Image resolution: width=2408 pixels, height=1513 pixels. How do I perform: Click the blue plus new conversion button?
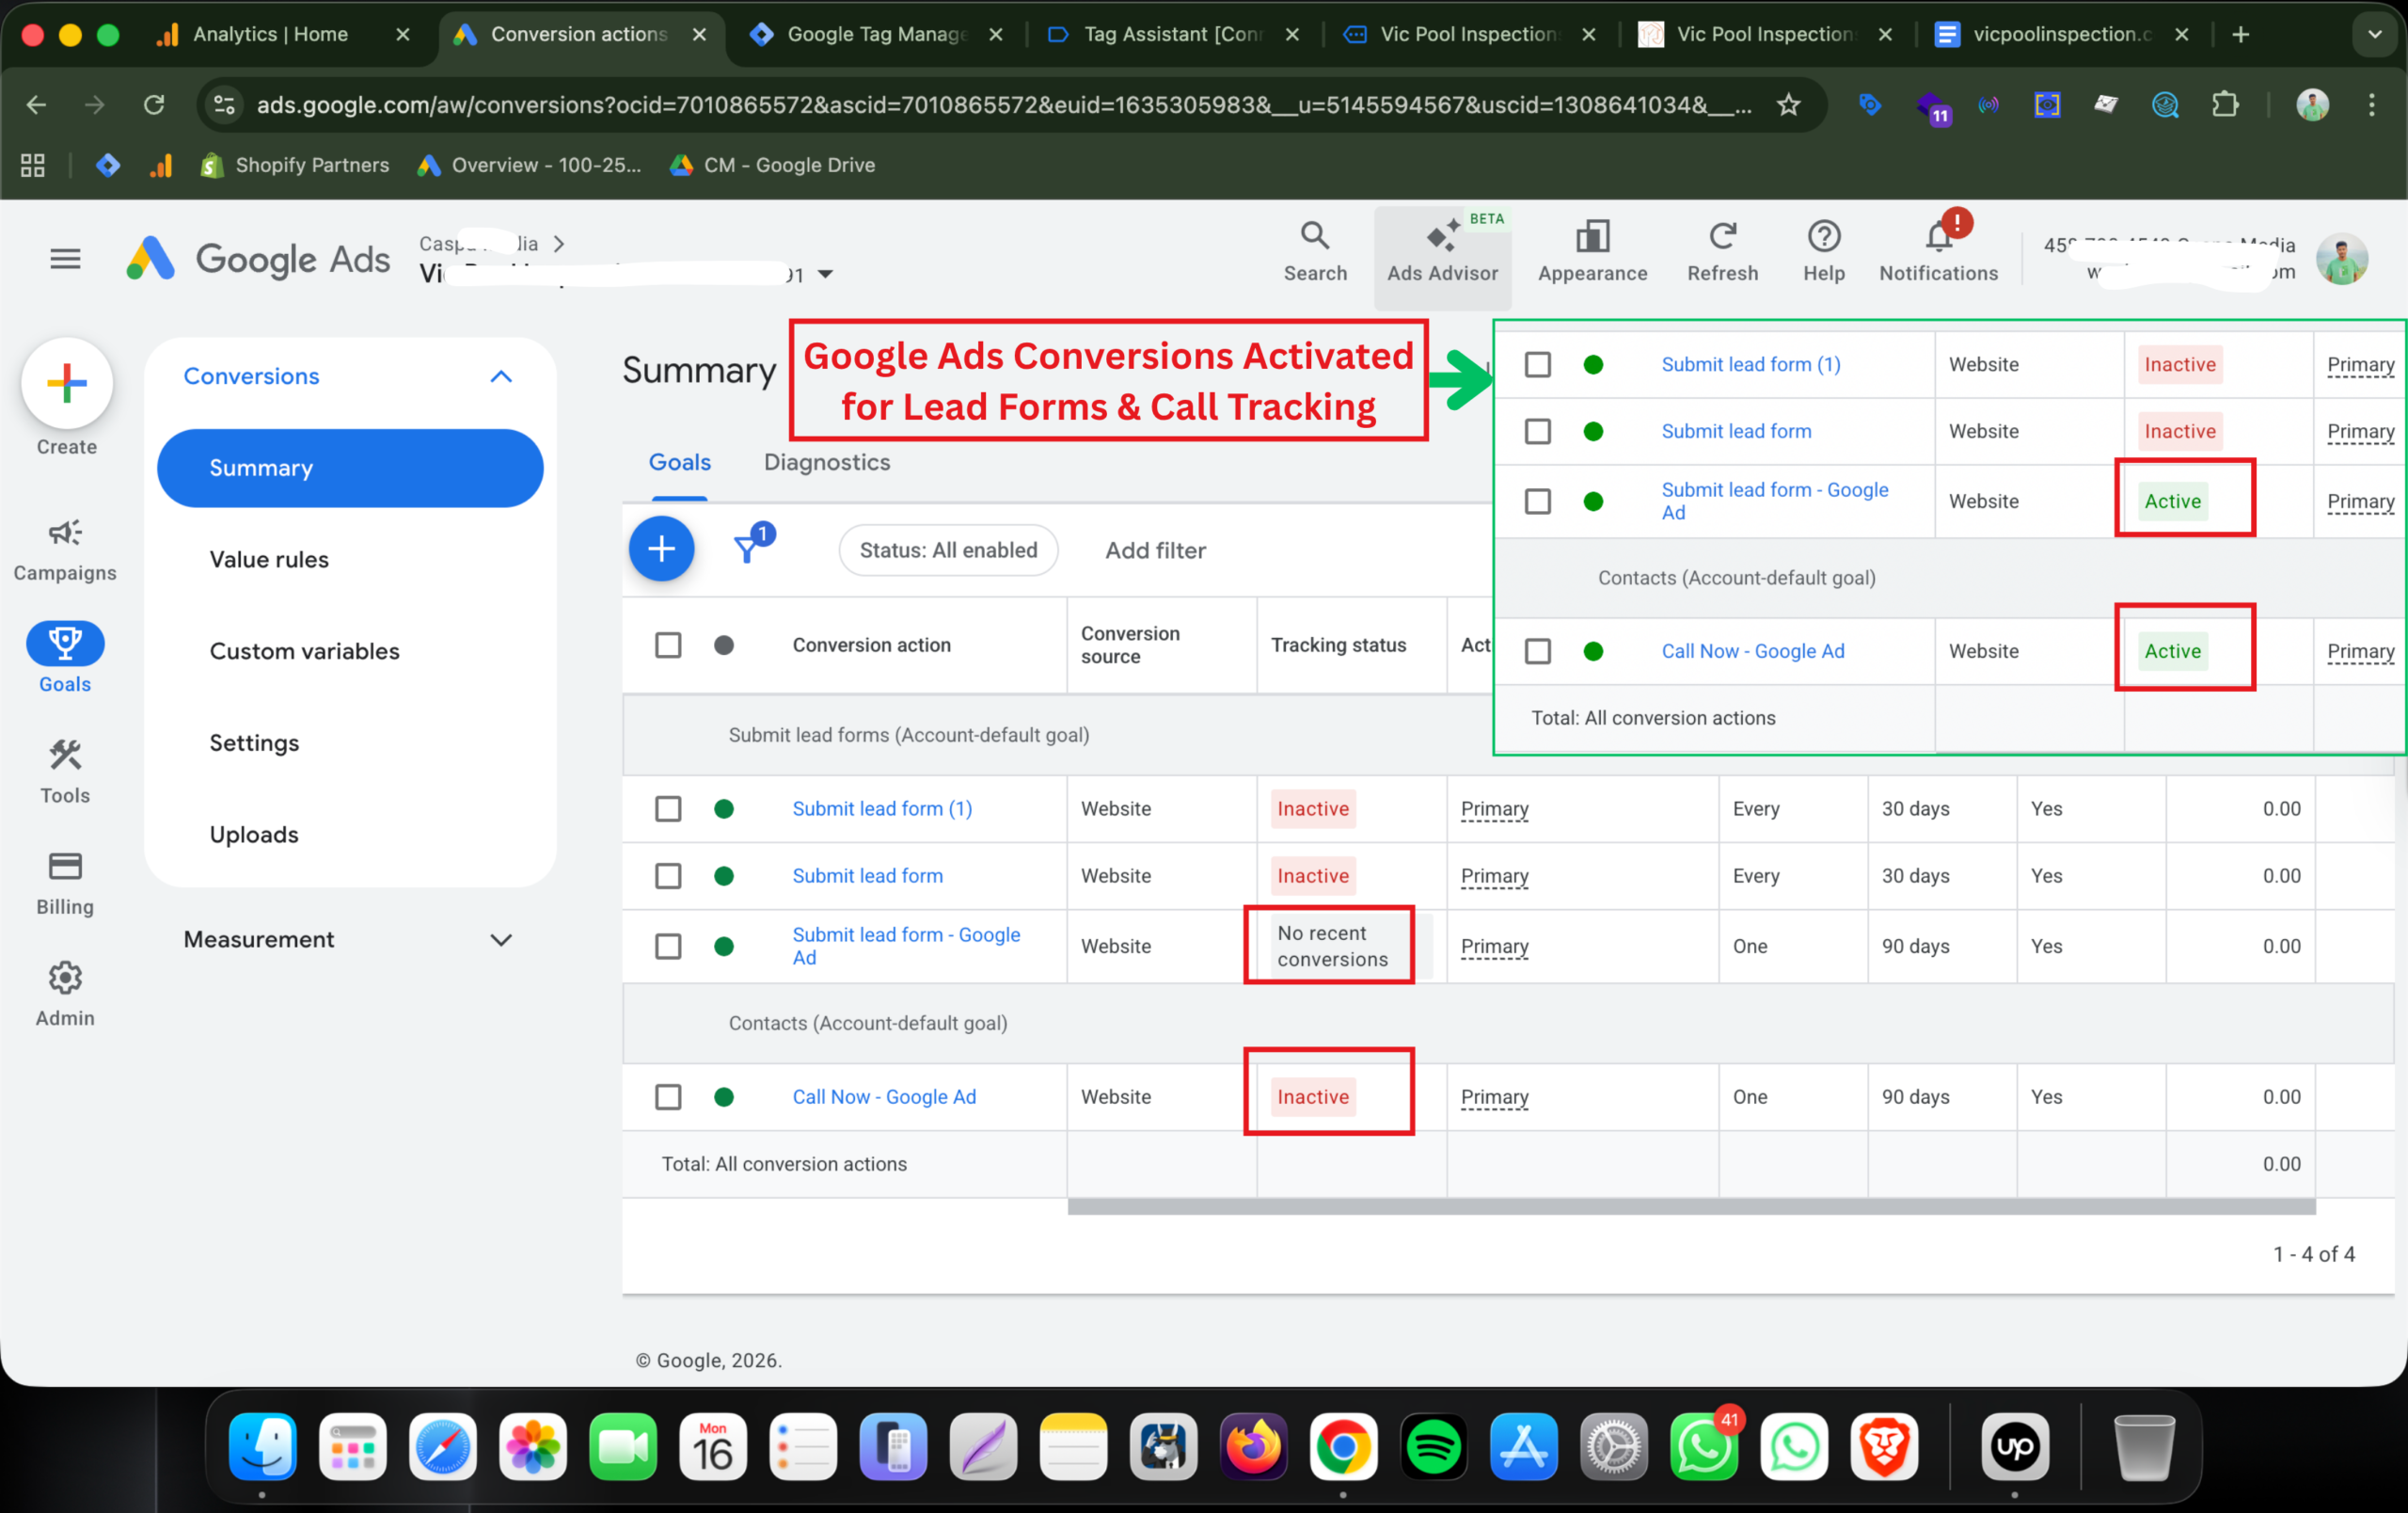point(661,549)
